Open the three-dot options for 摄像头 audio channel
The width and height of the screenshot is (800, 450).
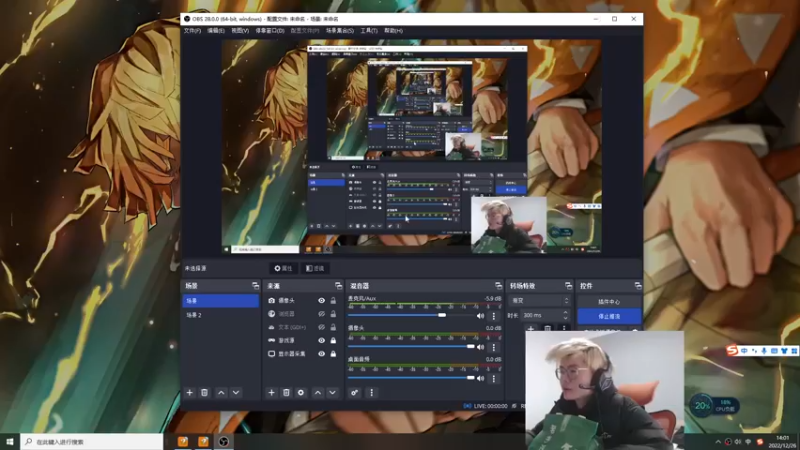pos(493,347)
